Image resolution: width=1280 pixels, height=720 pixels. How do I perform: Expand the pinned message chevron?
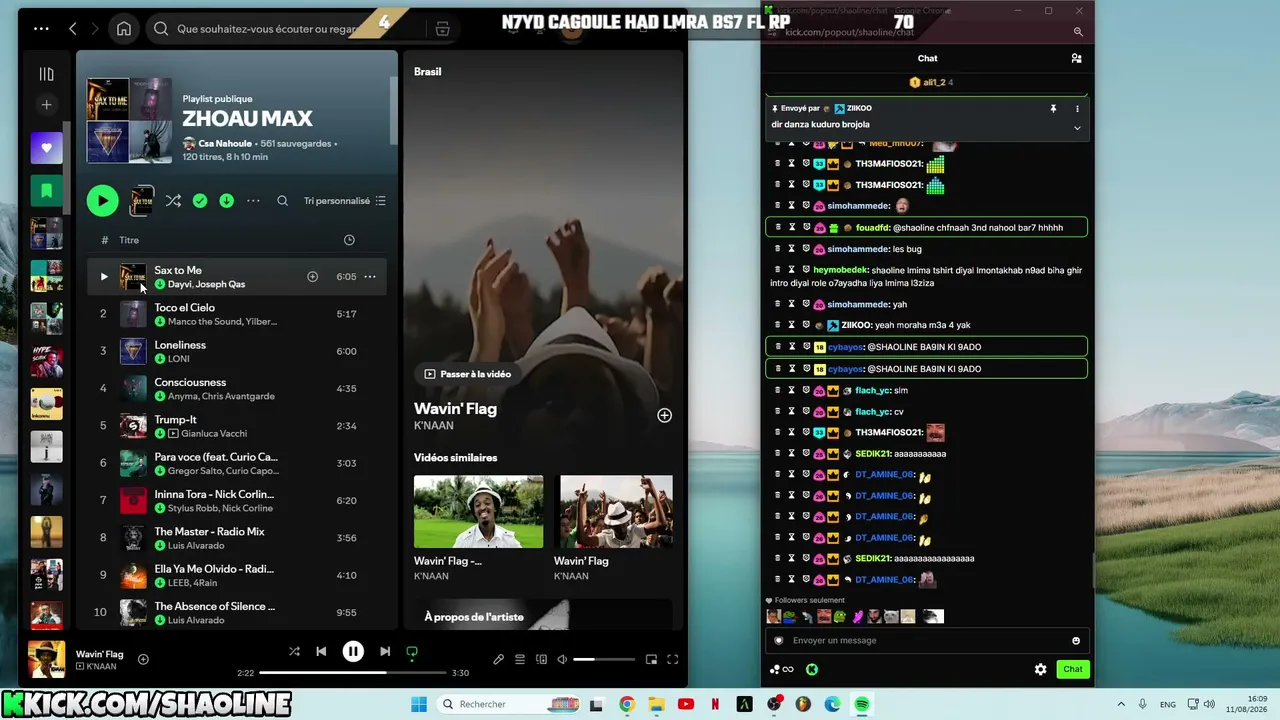click(1077, 128)
